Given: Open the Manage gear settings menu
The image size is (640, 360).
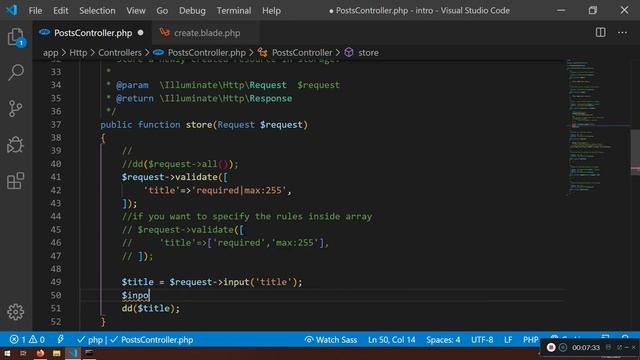Looking at the screenshot, I should (x=16, y=312).
